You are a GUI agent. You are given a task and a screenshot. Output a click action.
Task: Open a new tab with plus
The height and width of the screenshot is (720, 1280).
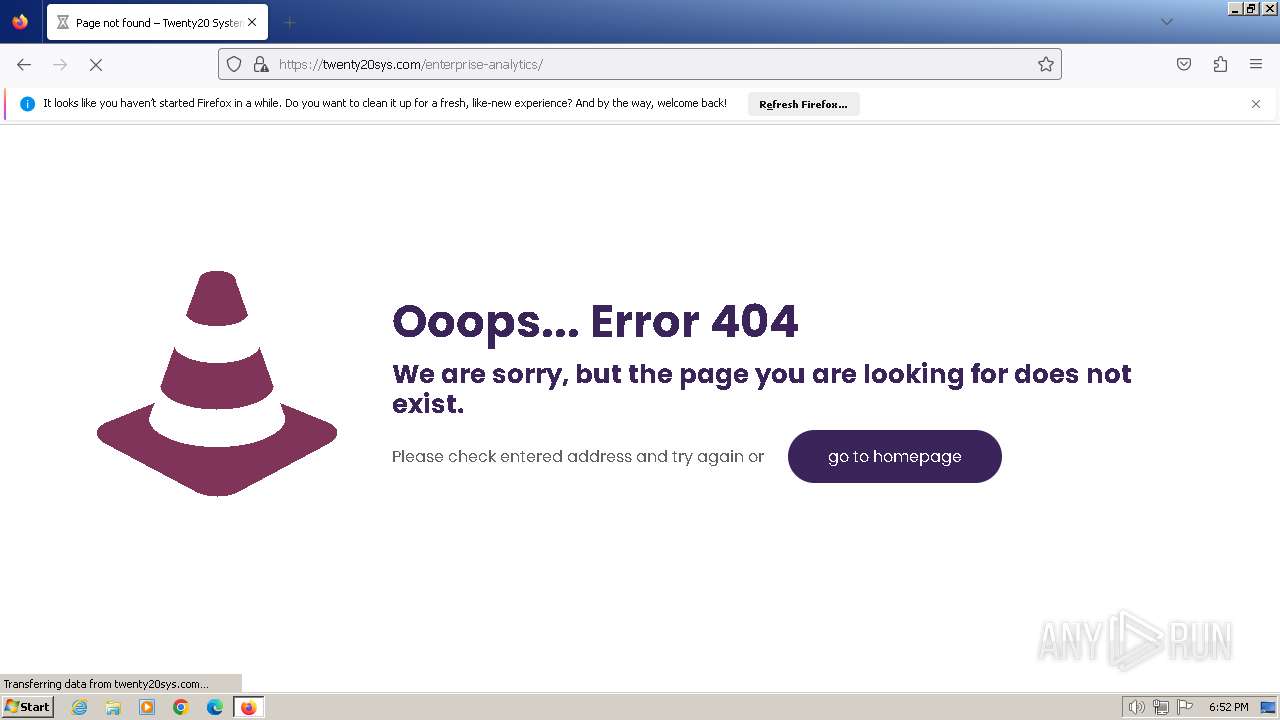(289, 22)
